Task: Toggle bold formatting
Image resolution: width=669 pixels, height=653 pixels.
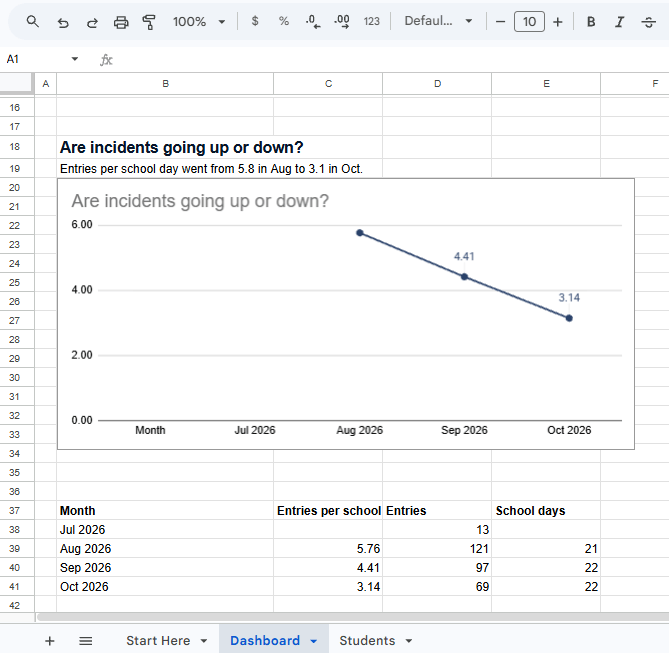Action: 590,21
